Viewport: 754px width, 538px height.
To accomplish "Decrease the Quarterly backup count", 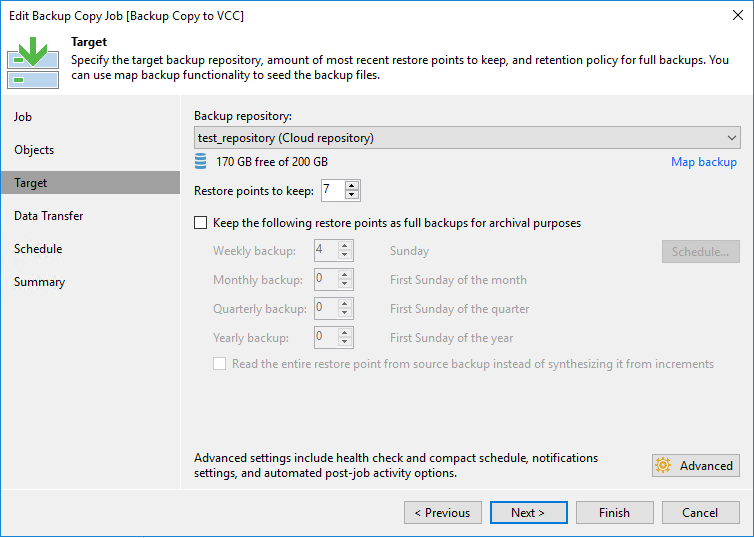I will (345, 313).
